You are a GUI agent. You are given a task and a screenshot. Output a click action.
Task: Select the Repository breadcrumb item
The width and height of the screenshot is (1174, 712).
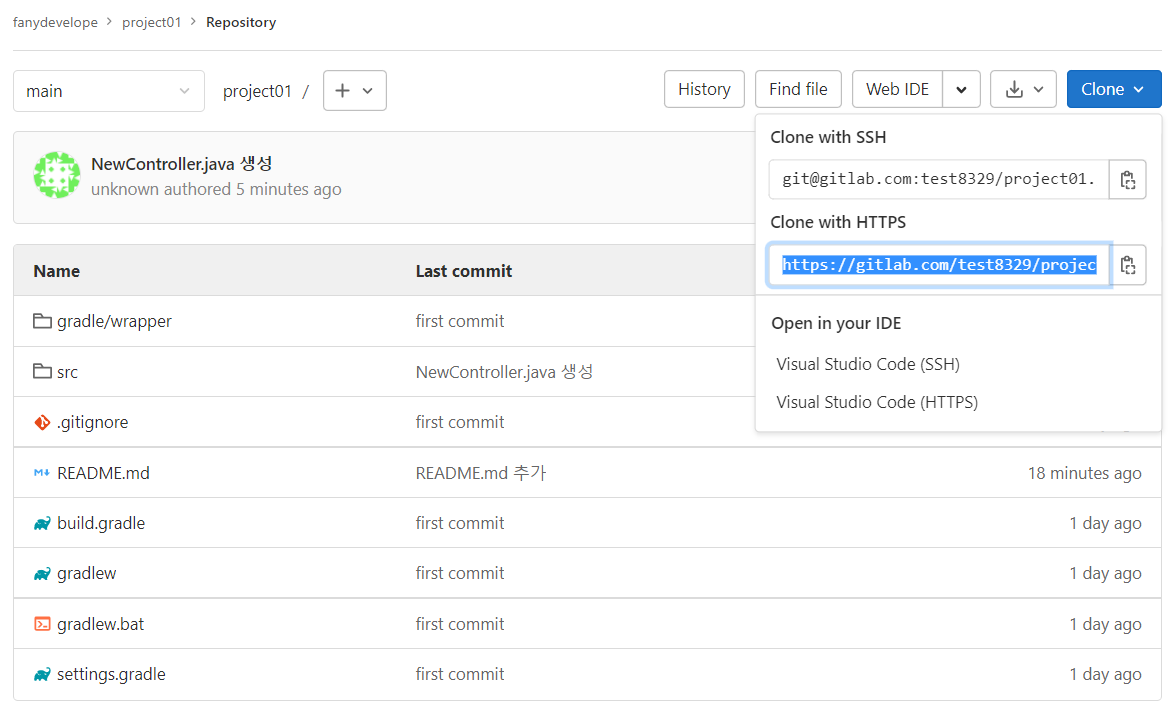[240, 21]
